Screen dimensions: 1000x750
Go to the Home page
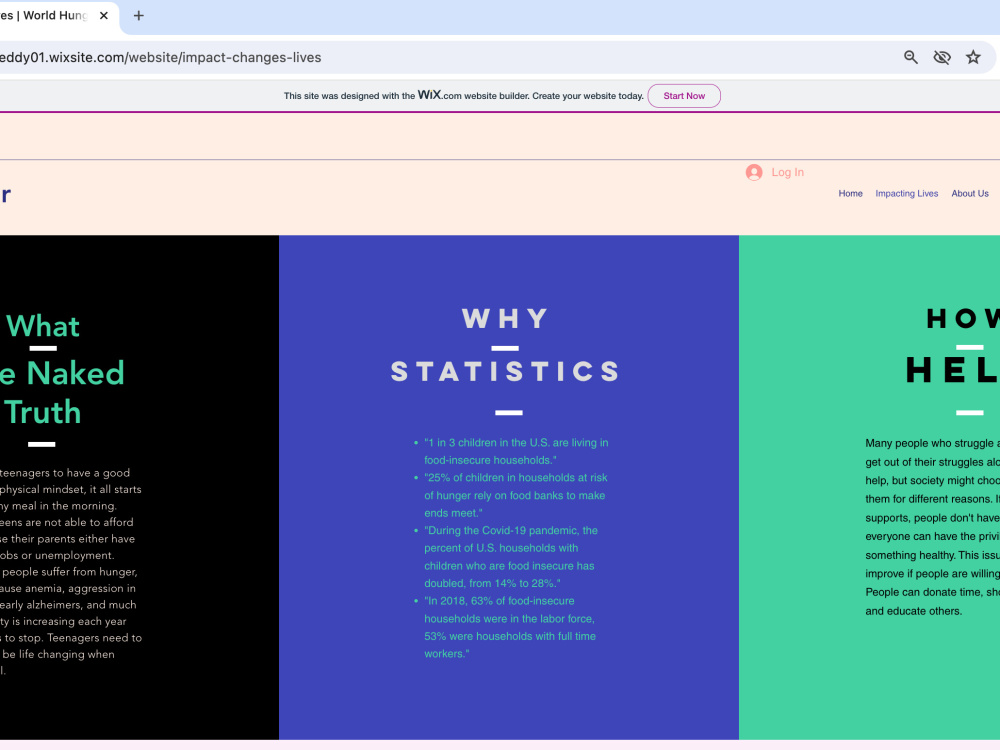click(x=850, y=193)
